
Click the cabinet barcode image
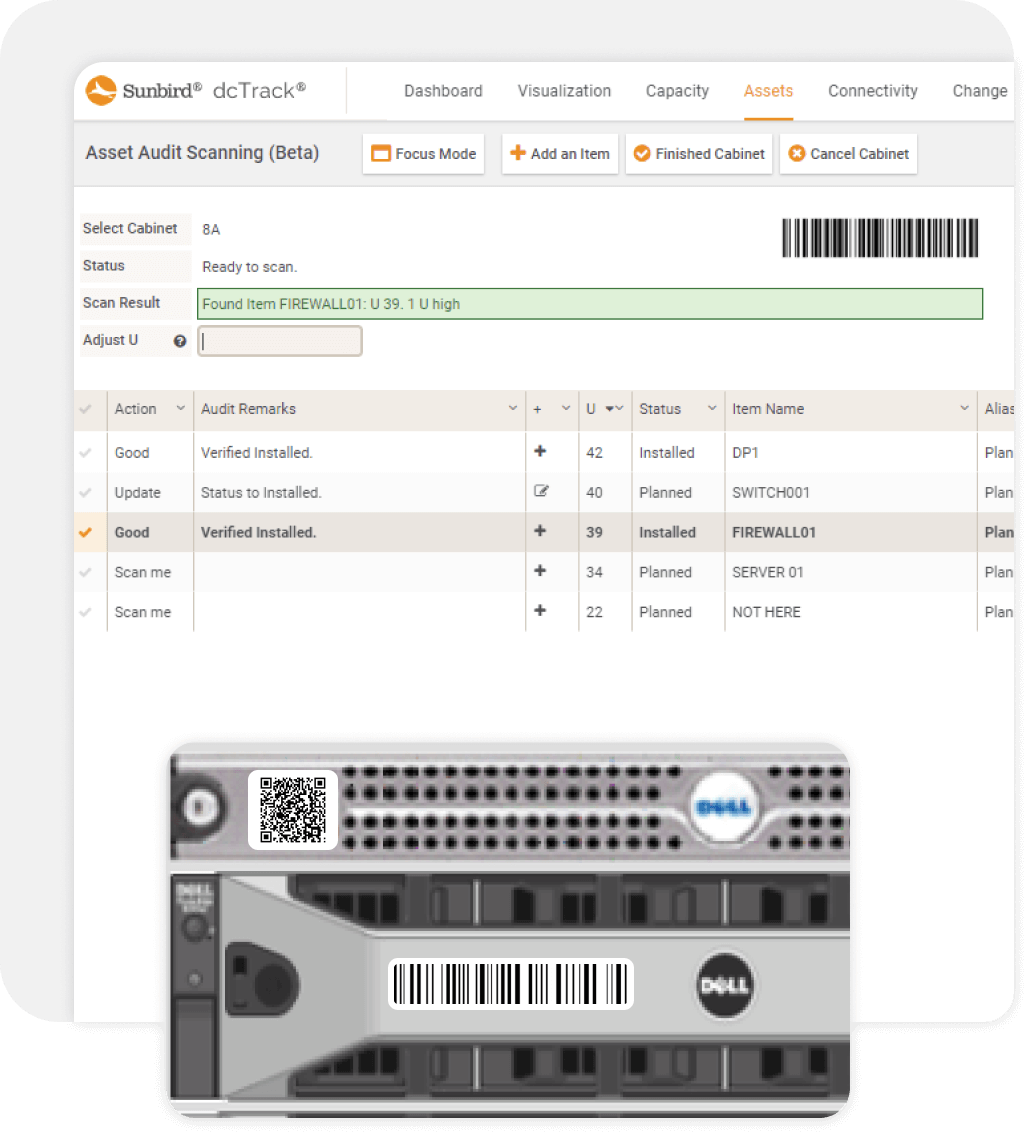pyautogui.click(x=880, y=238)
